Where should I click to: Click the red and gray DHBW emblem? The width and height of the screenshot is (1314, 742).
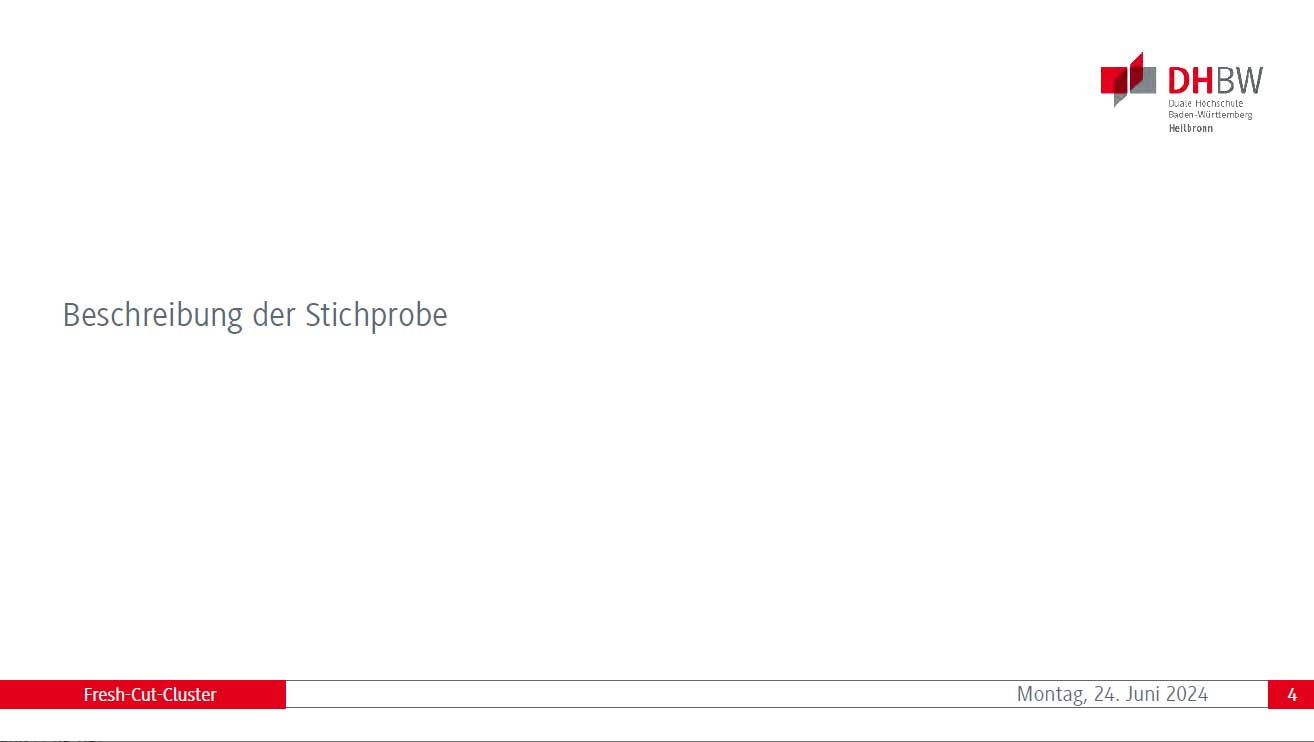[x=1128, y=79]
